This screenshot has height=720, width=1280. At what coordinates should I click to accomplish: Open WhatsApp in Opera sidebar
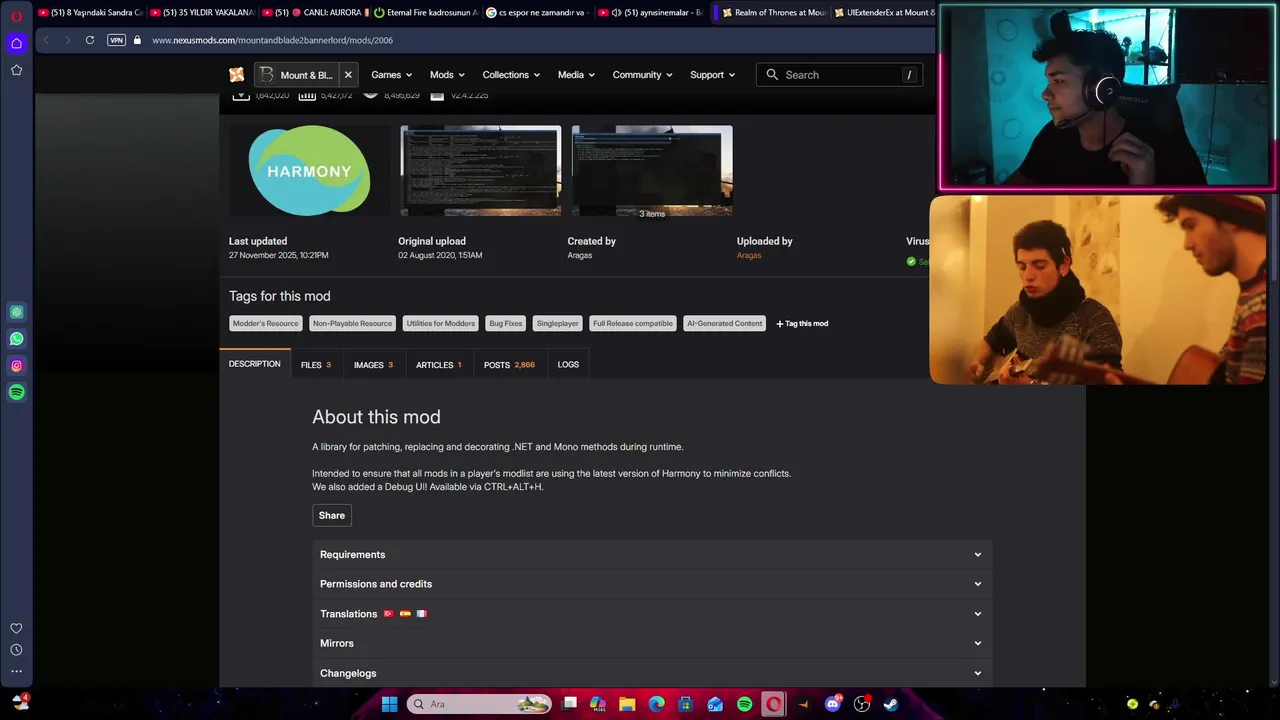pyautogui.click(x=16, y=339)
